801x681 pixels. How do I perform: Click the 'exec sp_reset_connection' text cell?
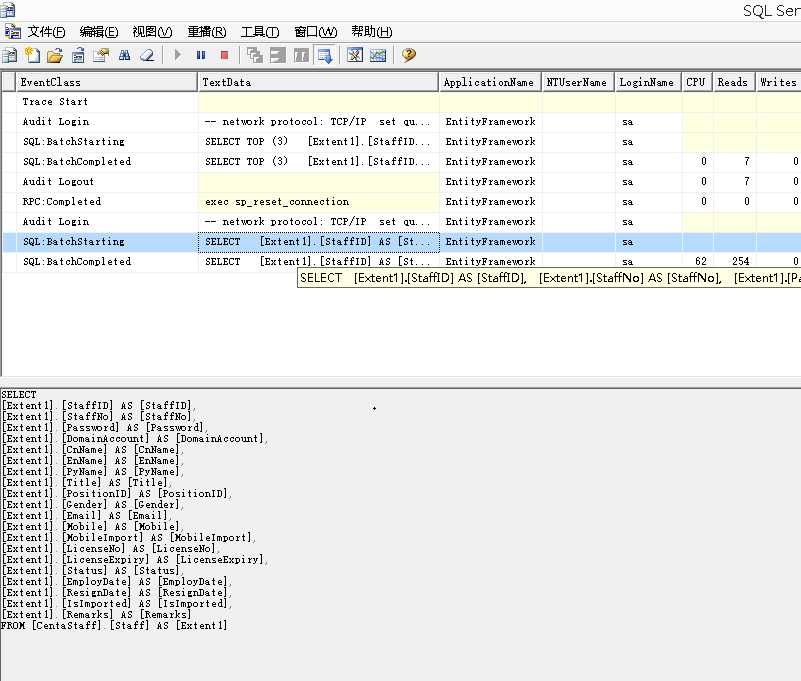[318, 202]
